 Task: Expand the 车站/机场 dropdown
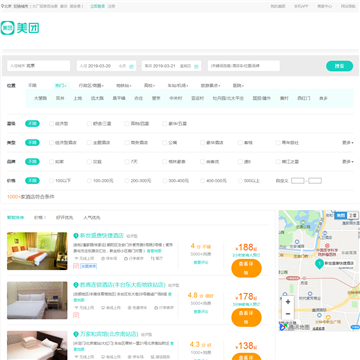click(x=177, y=86)
